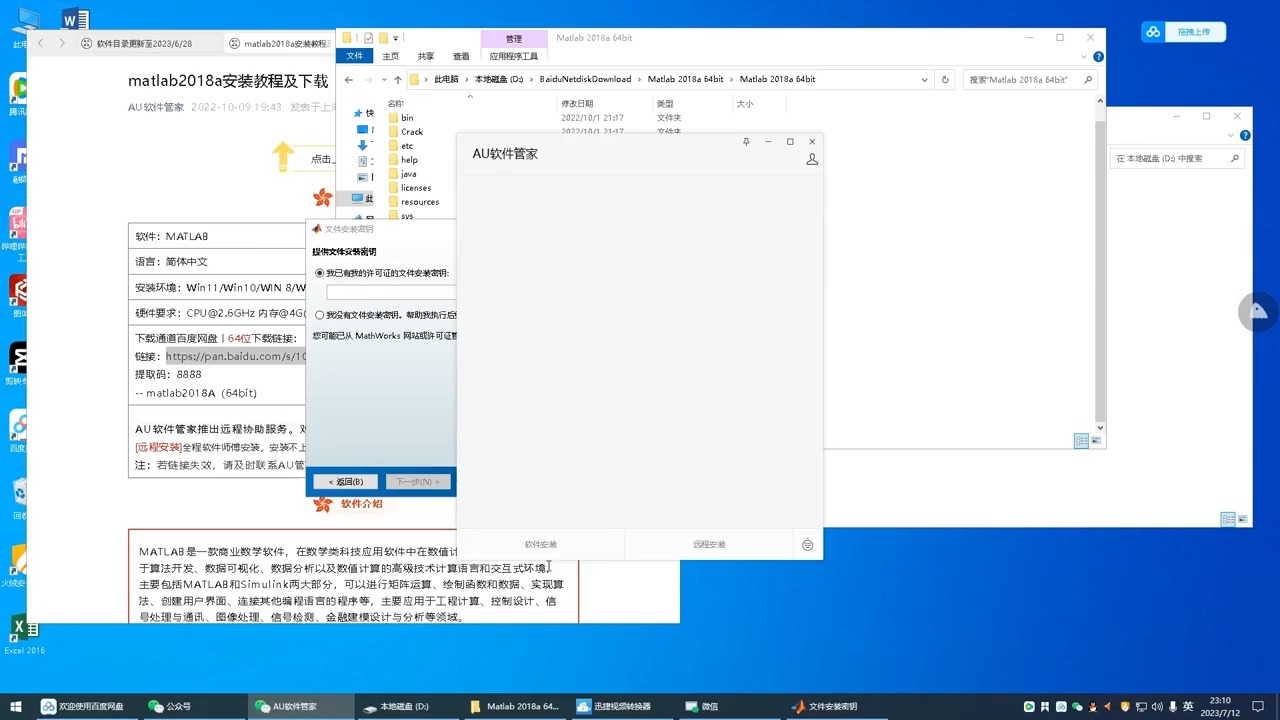1280x720 pixels.
Task: Click 本地磁盘 (D:) breadcrumb in address bar
Action: 499,79
